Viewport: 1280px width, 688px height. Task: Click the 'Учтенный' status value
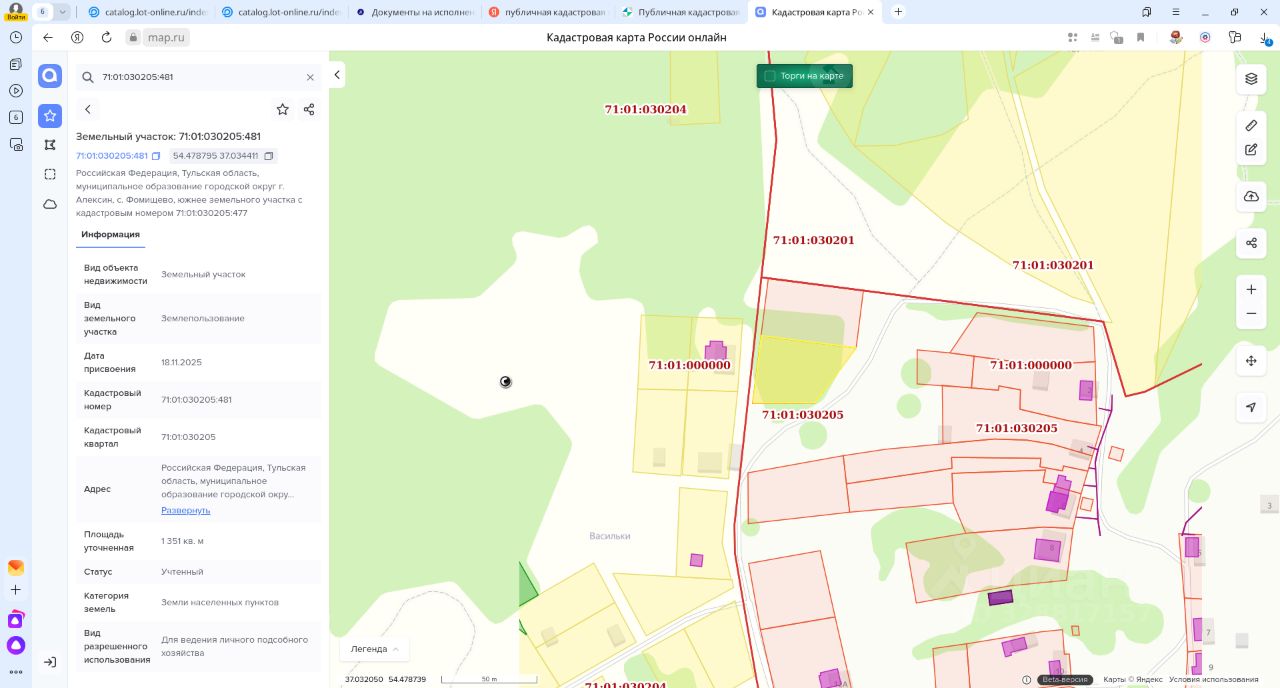coord(182,572)
